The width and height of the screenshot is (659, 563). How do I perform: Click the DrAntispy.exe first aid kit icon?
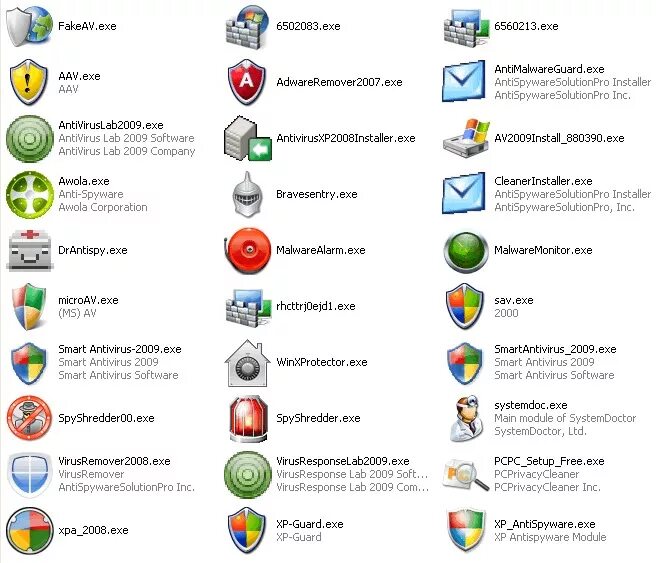tap(29, 250)
